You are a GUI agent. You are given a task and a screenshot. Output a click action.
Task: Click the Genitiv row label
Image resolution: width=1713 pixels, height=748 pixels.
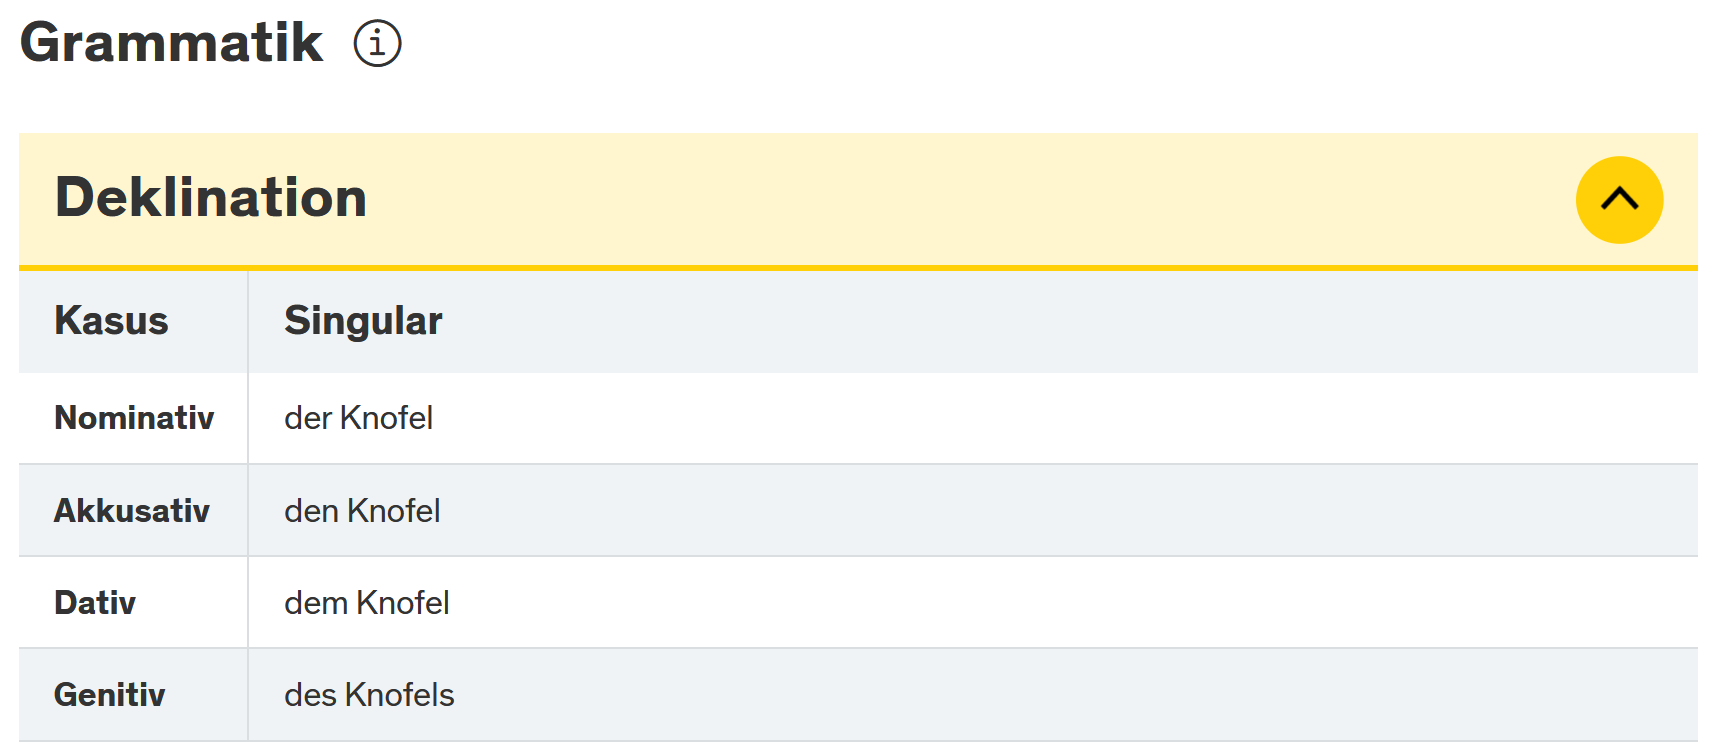point(110,695)
